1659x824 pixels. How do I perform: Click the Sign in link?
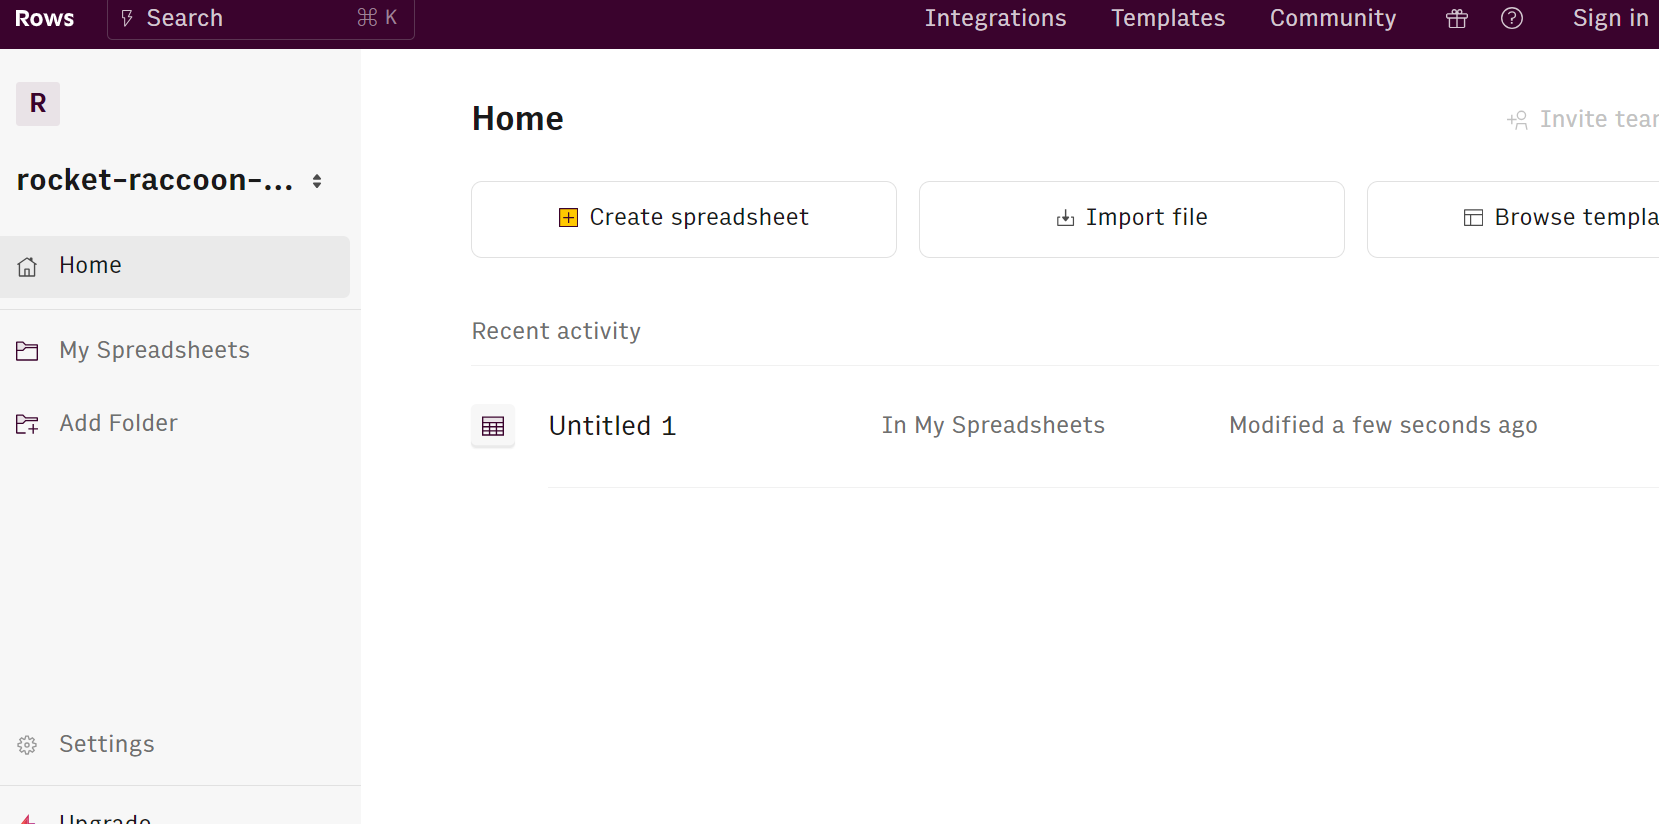[x=1610, y=19]
